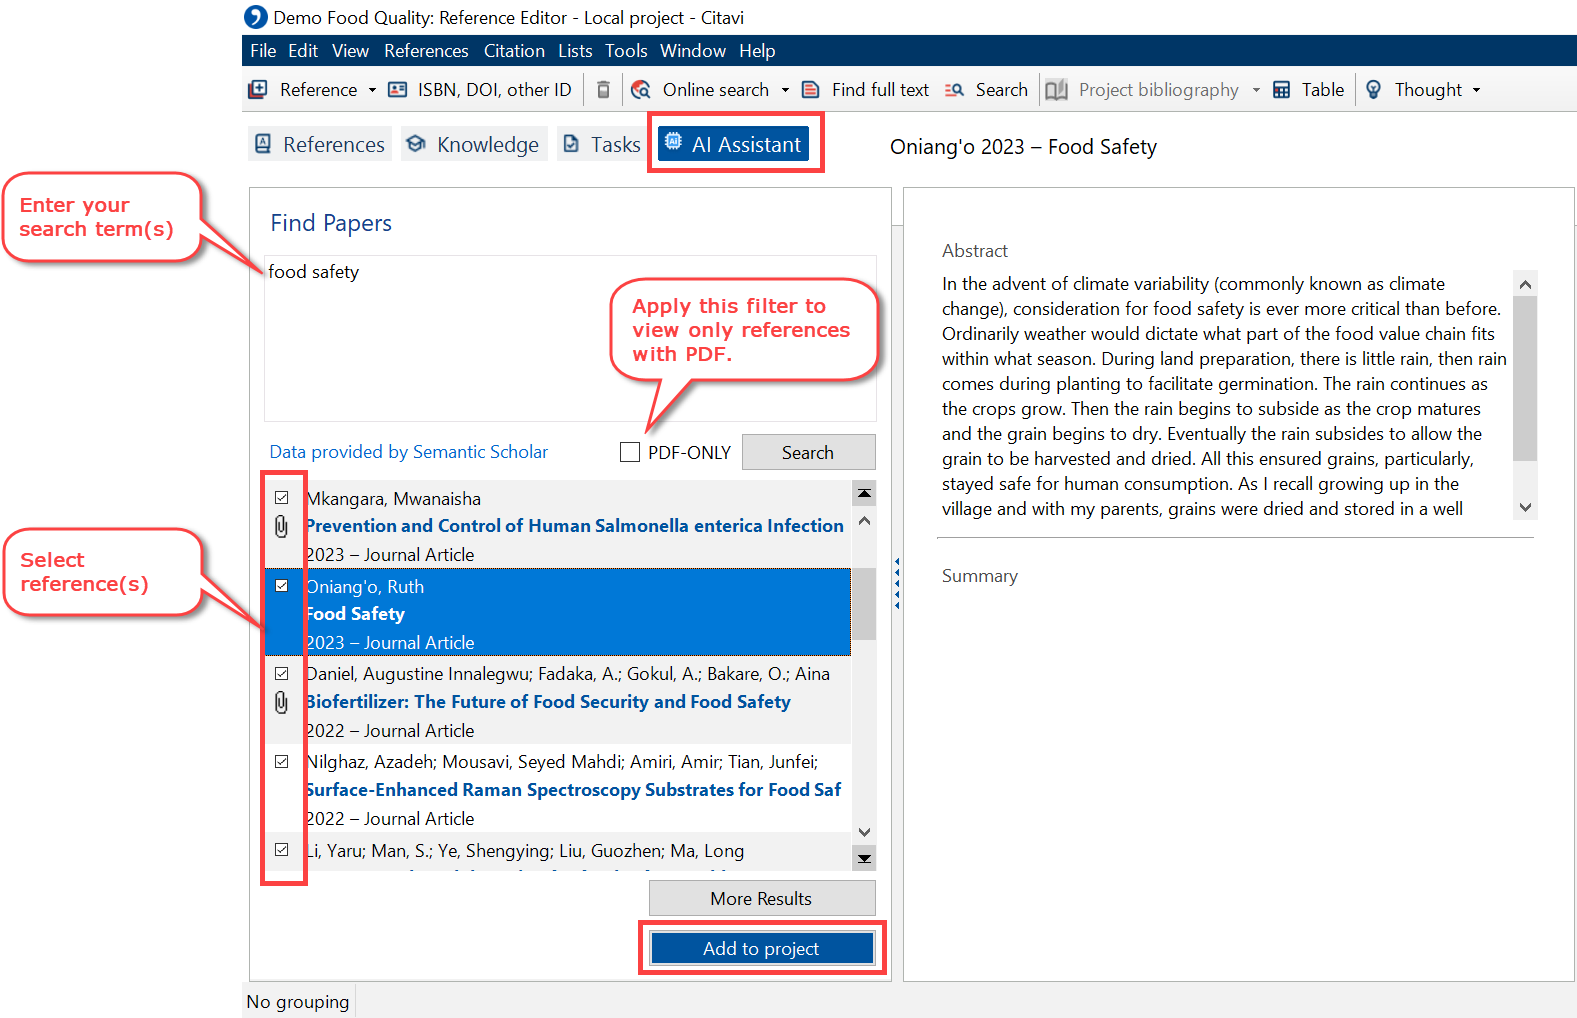The image size is (1577, 1018).
Task: Open the Online search dropdown arrow
Action: pyautogui.click(x=785, y=90)
